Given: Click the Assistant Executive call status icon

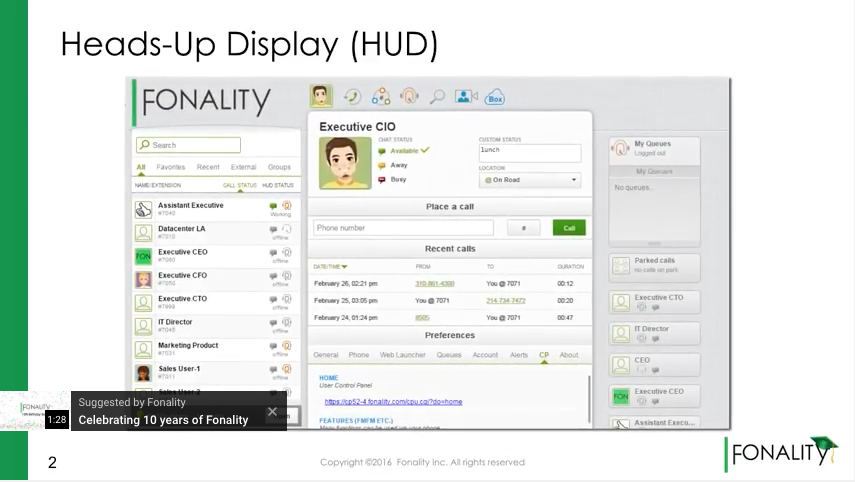Looking at the screenshot, I should (x=287, y=206).
